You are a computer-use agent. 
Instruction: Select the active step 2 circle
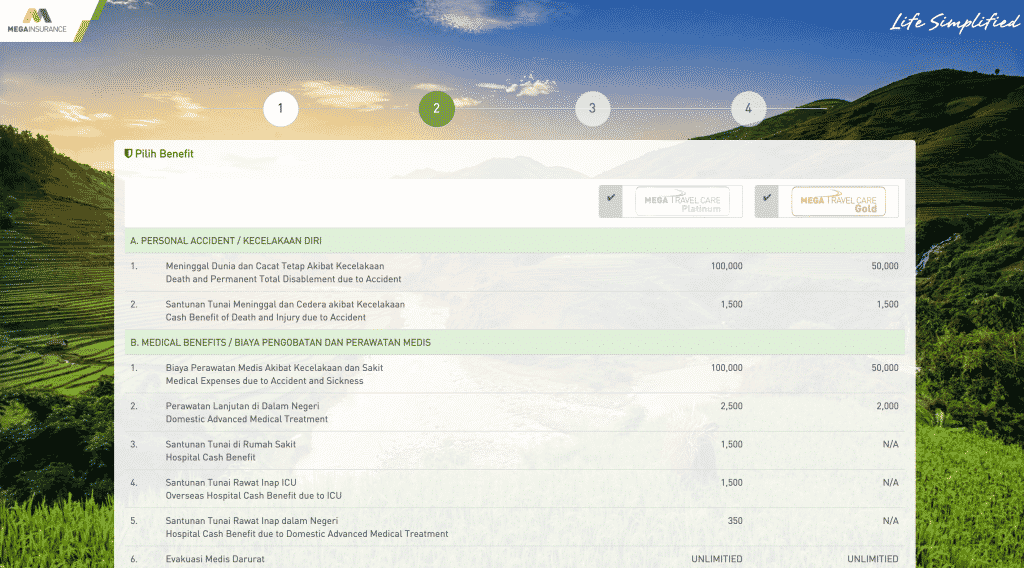[x=436, y=108]
